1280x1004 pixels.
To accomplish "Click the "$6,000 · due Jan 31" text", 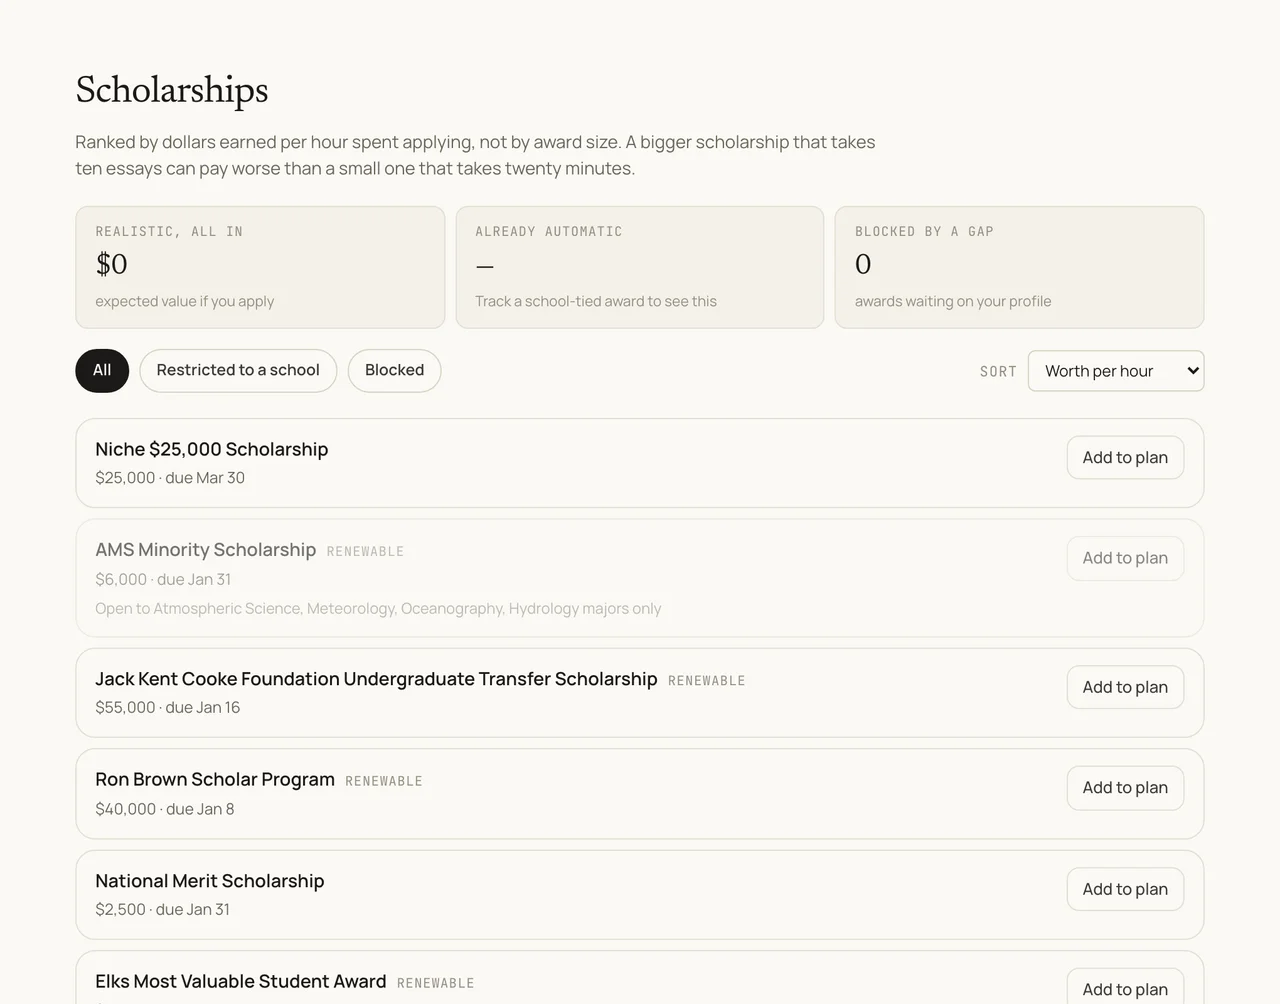I will (163, 579).
